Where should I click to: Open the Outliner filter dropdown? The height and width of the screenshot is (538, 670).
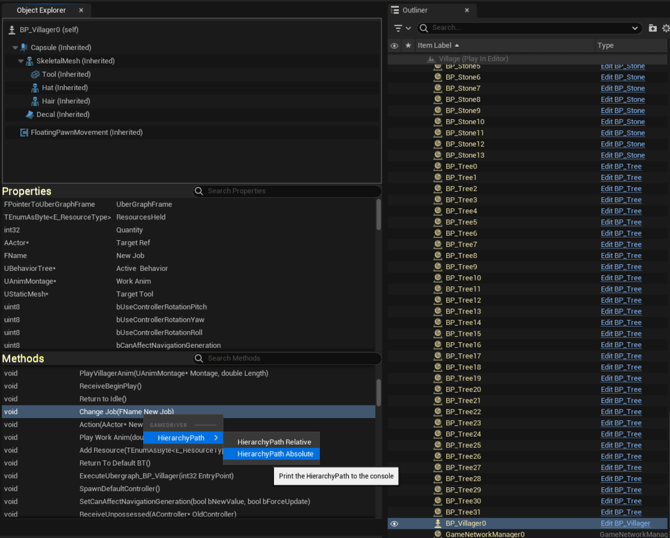click(402, 28)
